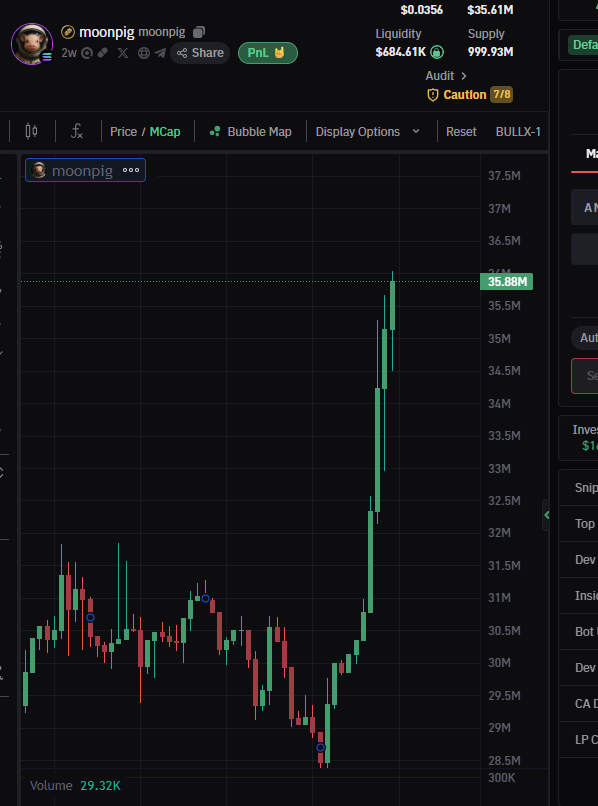Click the Caution 7/8 audit badge
The image size is (598, 806).
[x=470, y=95]
